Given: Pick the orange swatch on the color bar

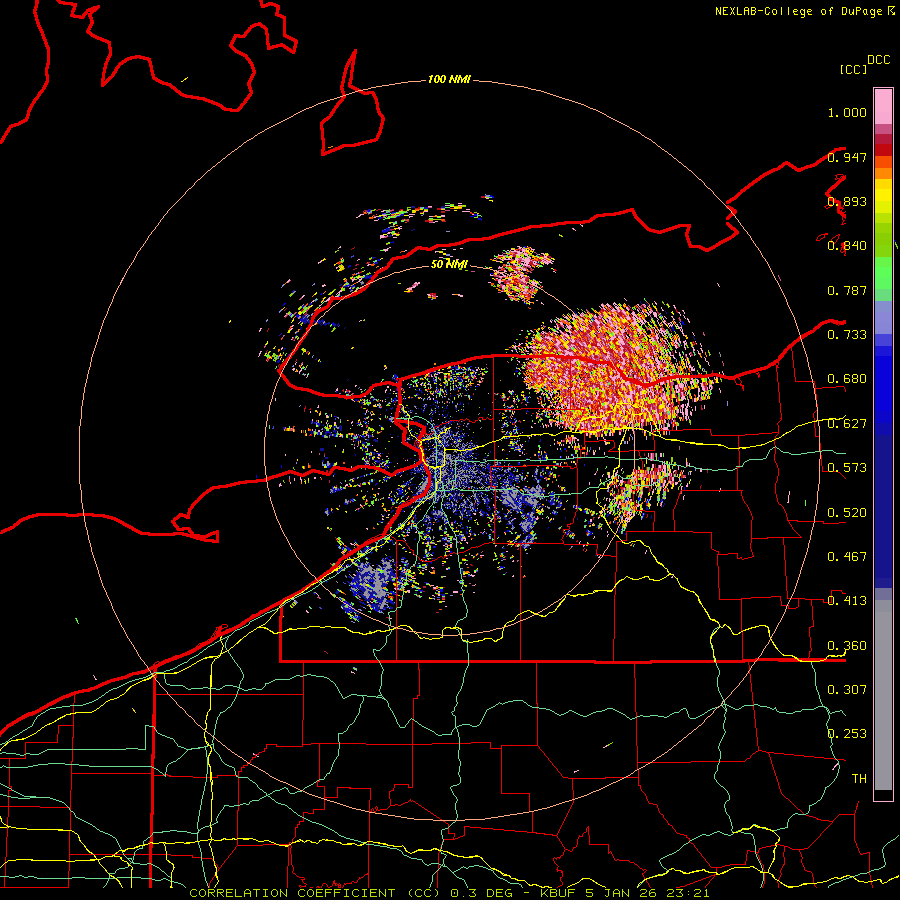Looking at the screenshot, I should tap(883, 173).
